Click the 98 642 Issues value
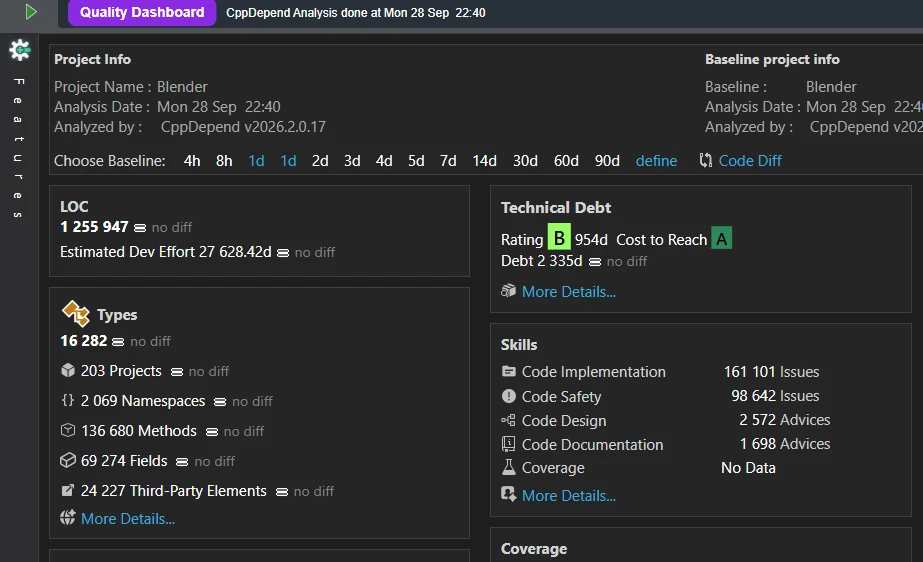The height and width of the screenshot is (562, 923). (775, 395)
